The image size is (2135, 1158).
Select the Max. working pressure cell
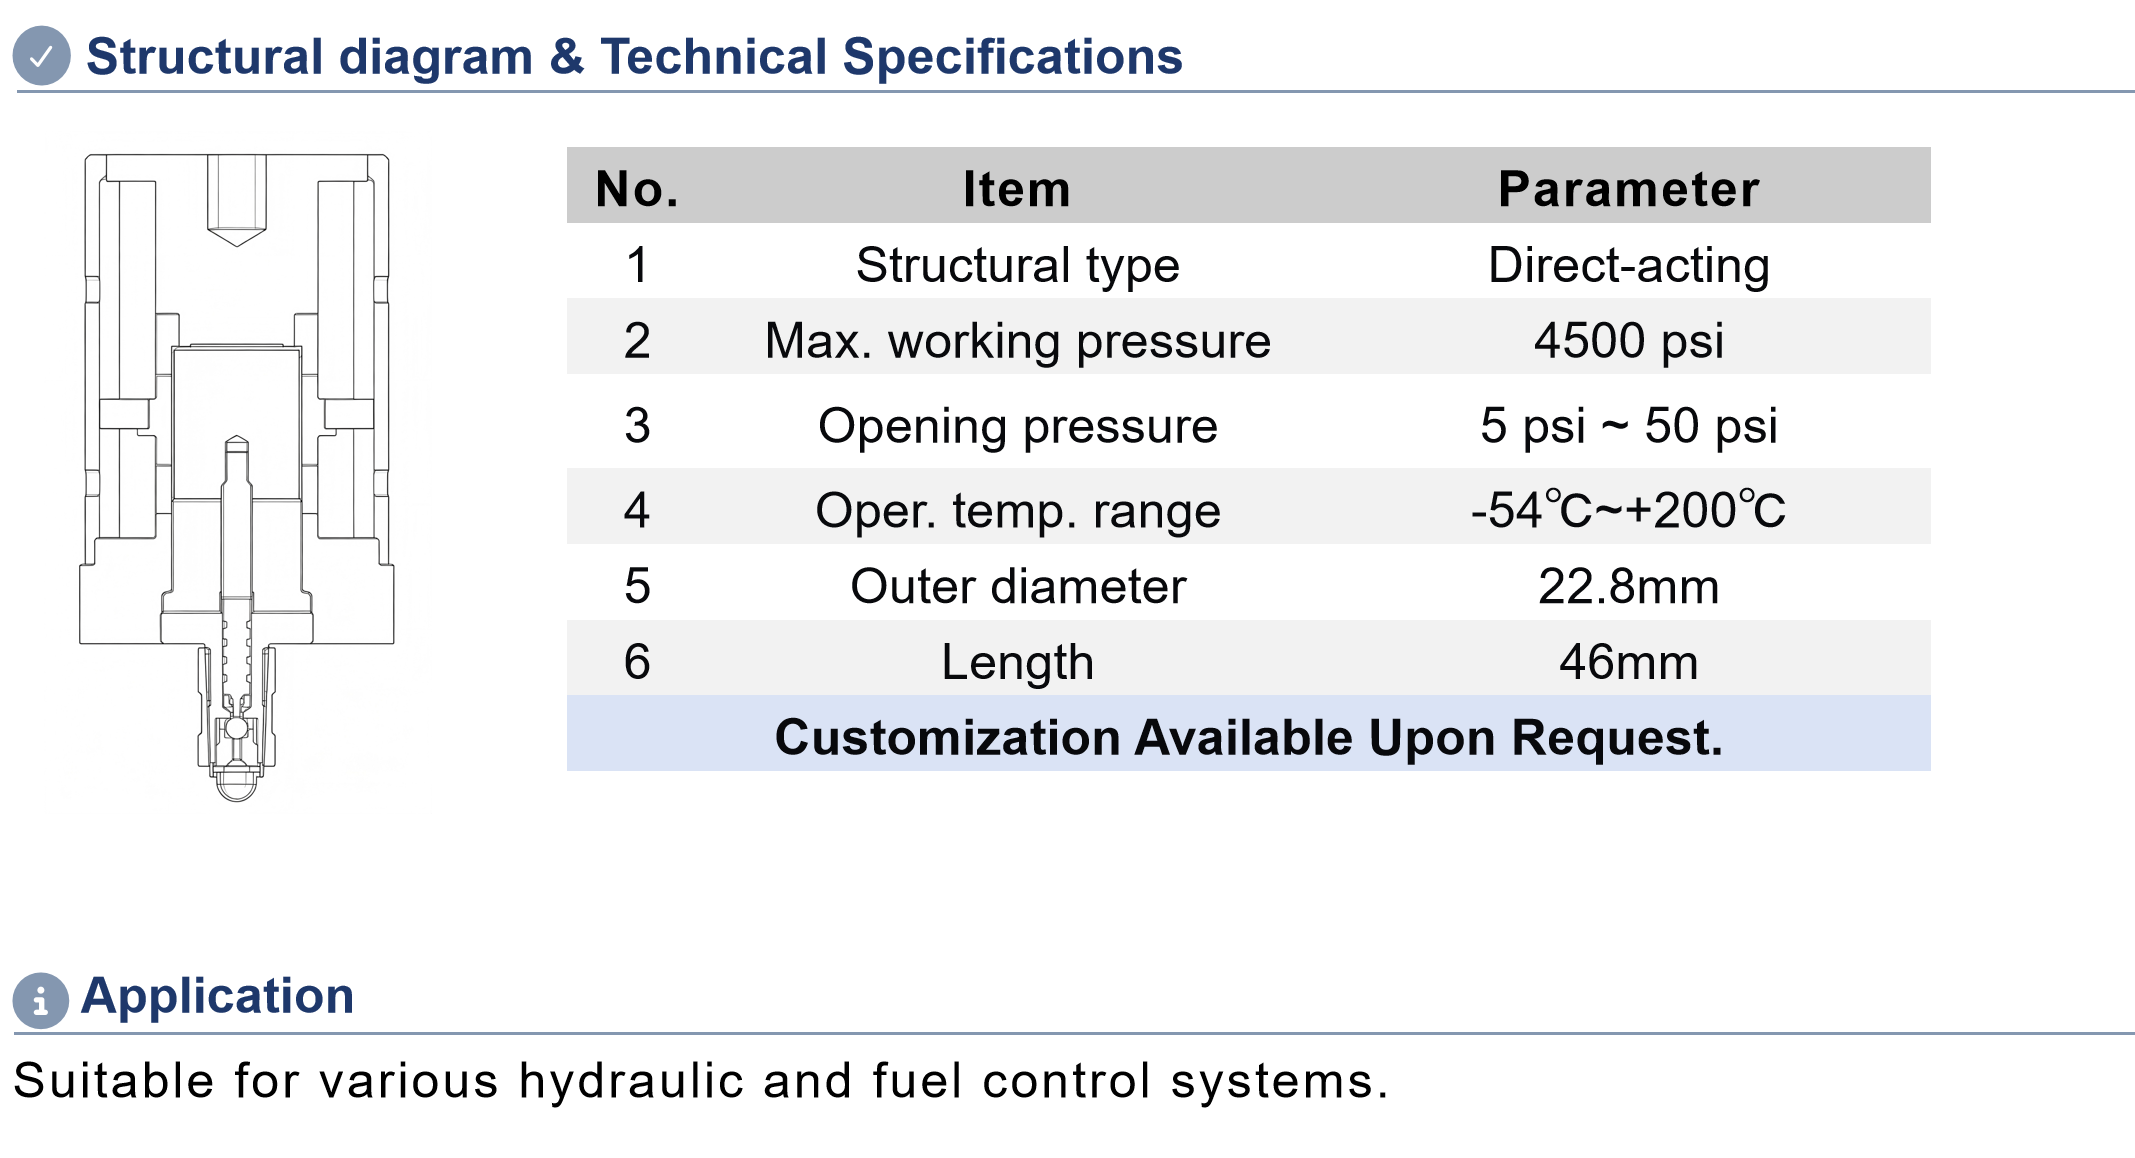1018,342
